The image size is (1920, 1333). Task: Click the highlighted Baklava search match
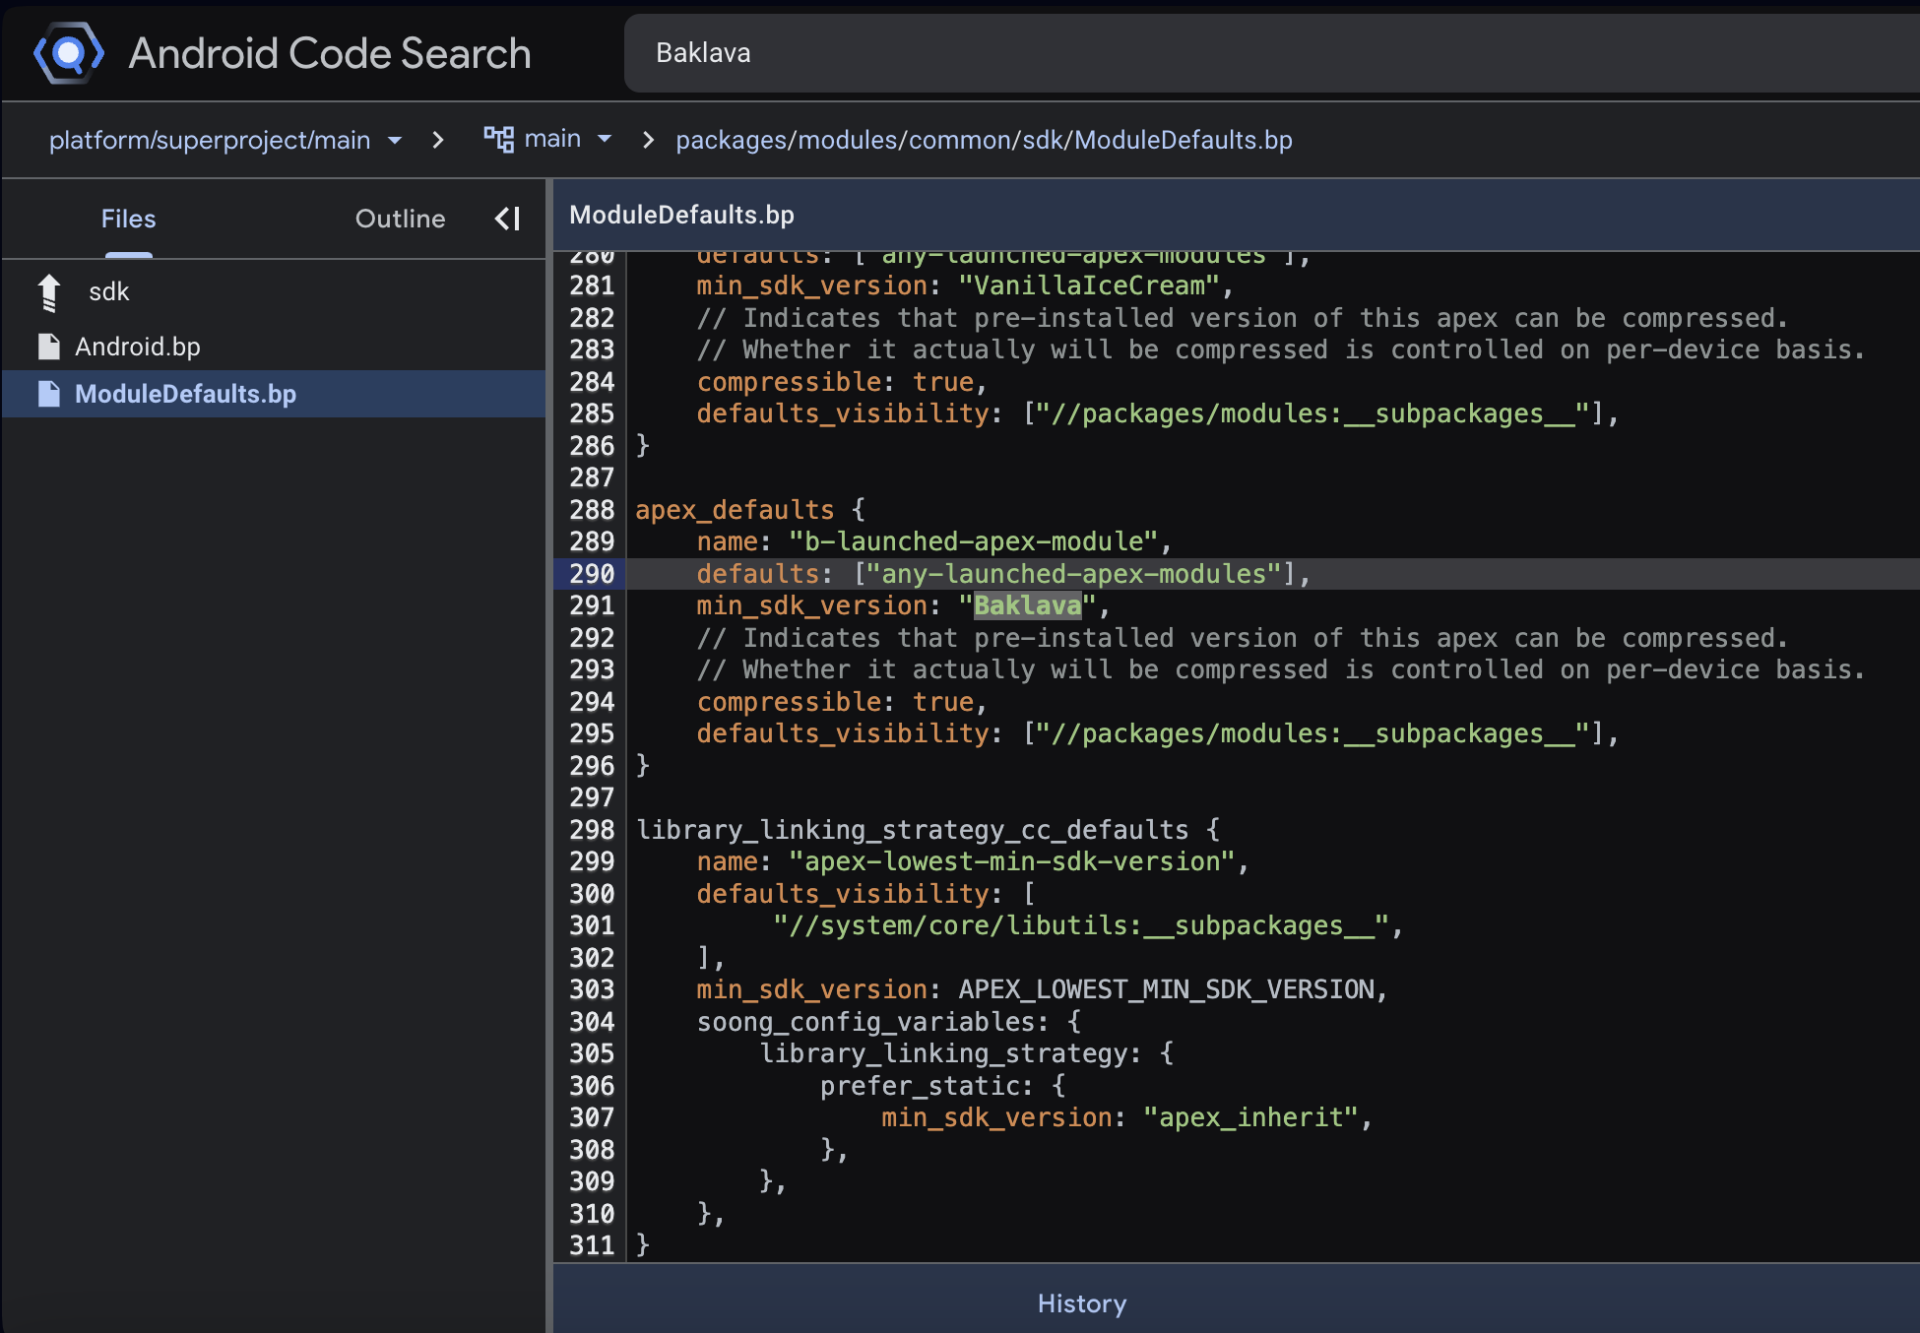tap(1027, 605)
